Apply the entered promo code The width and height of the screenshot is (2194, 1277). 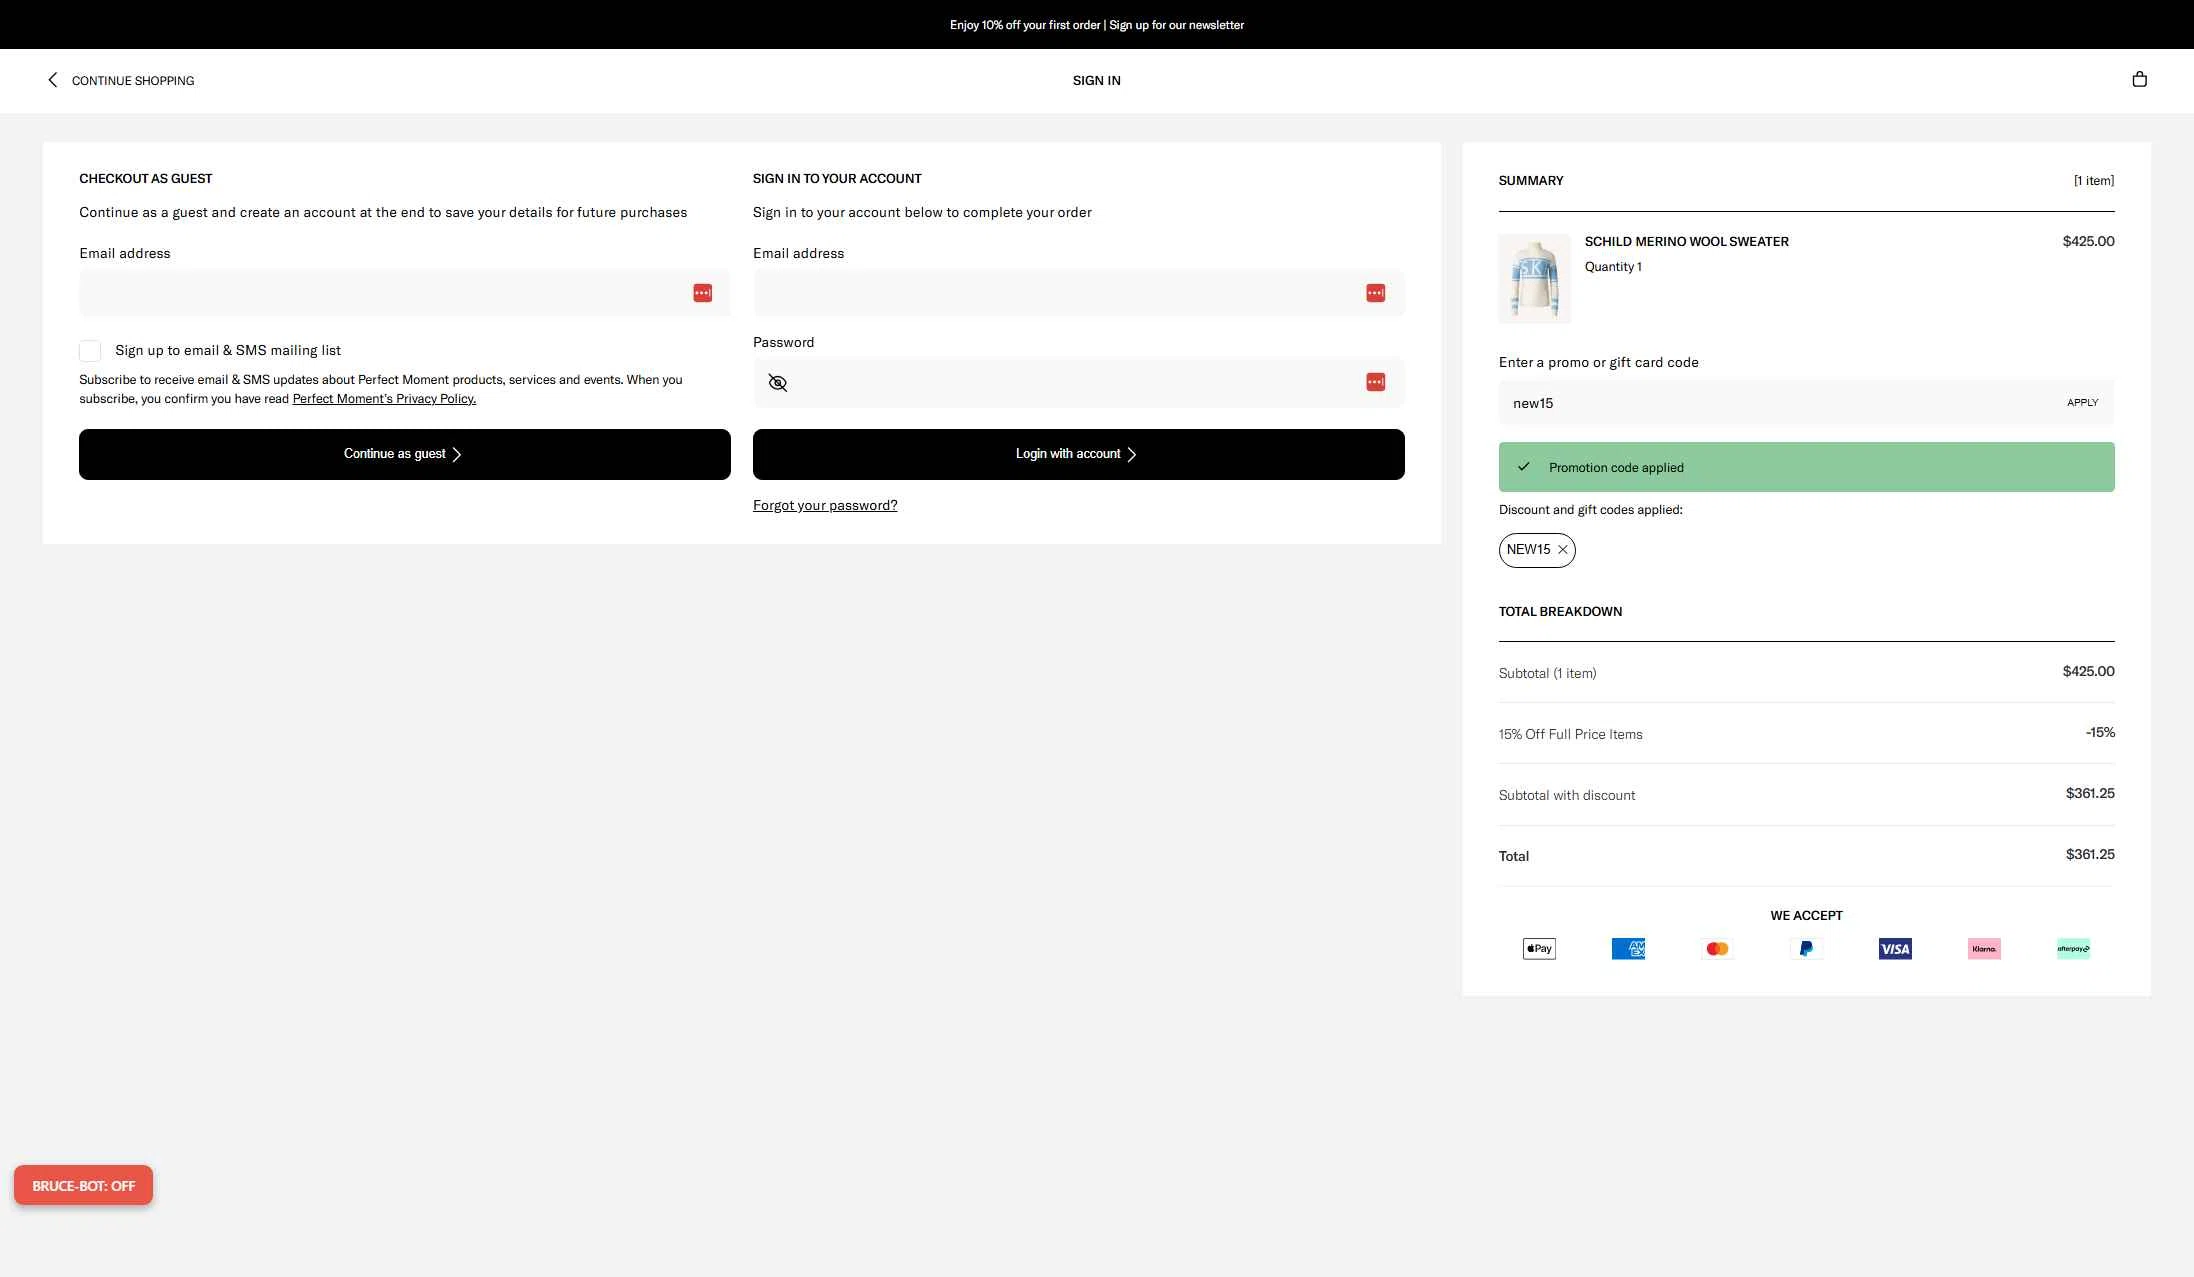(x=2082, y=402)
